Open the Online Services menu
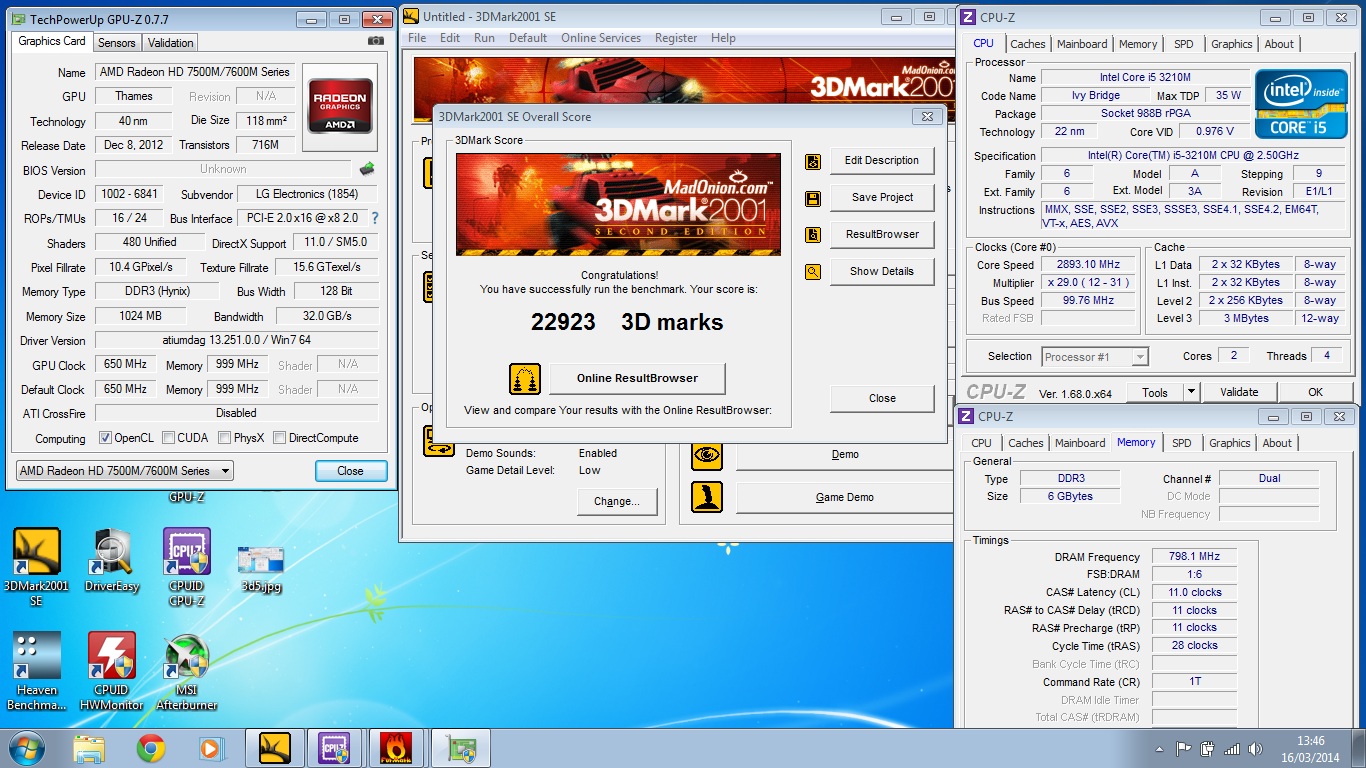Viewport: 1366px width, 768px height. point(601,38)
